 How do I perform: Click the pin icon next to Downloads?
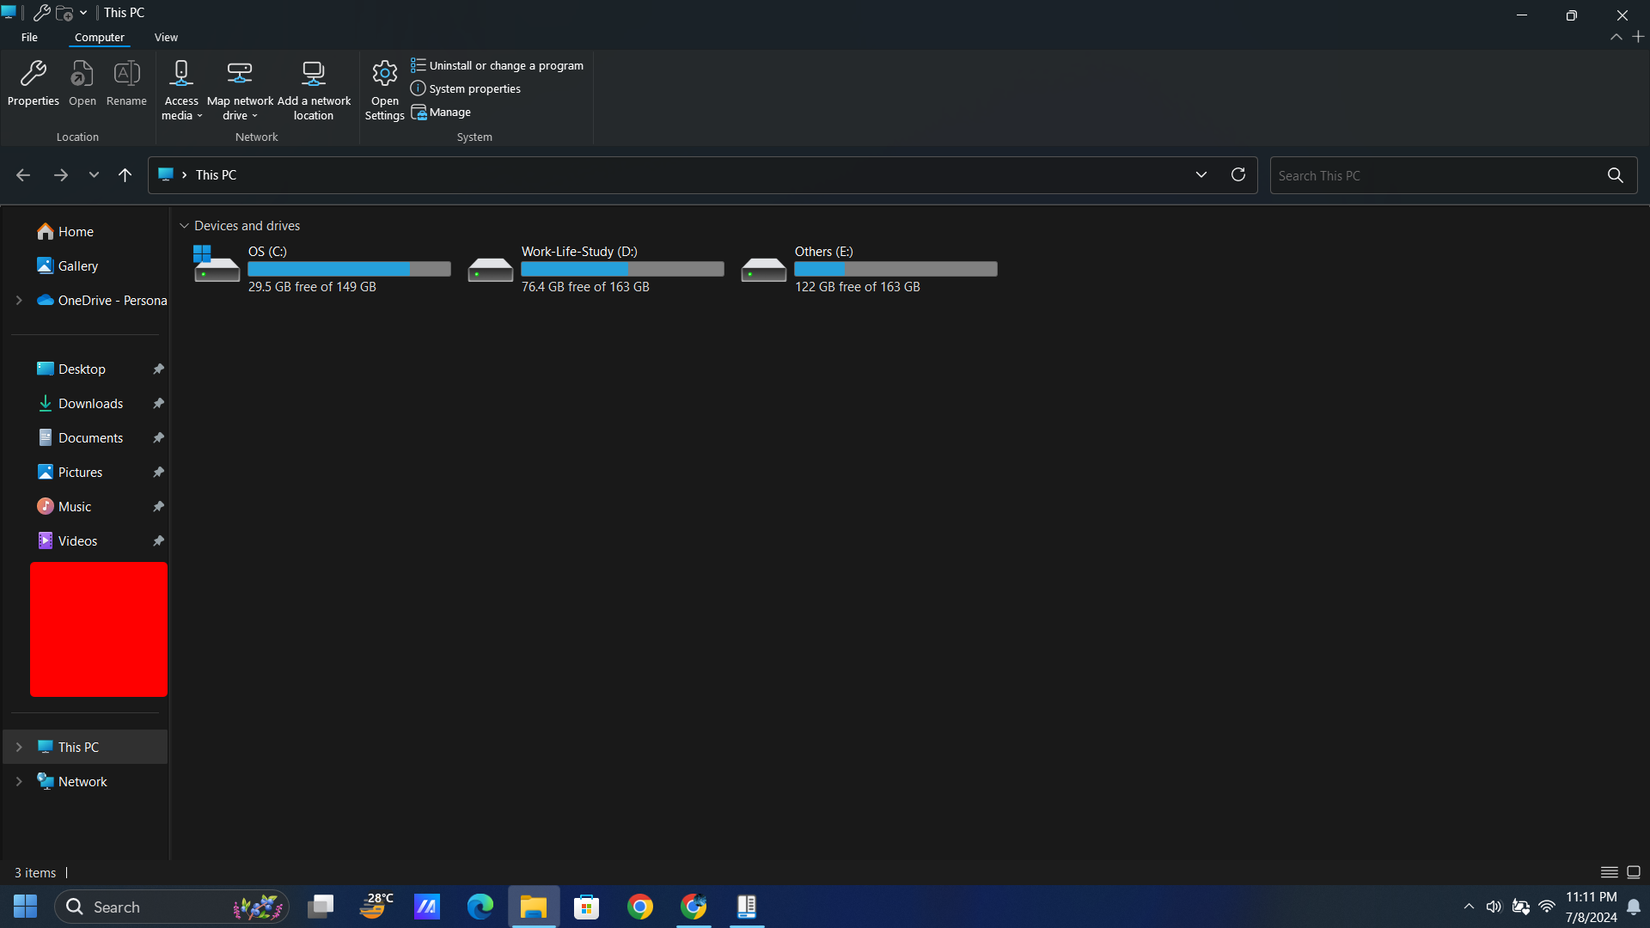click(157, 403)
